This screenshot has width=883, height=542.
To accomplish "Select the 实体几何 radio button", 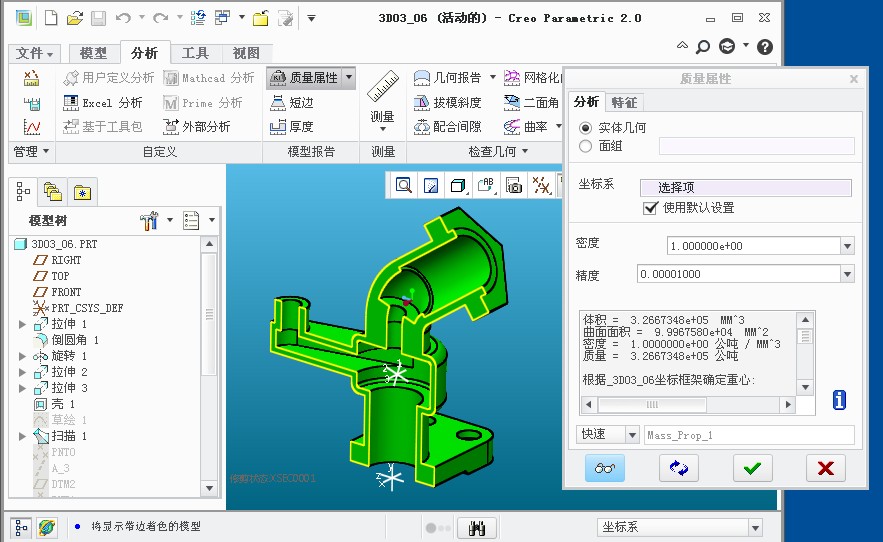I will [x=586, y=128].
